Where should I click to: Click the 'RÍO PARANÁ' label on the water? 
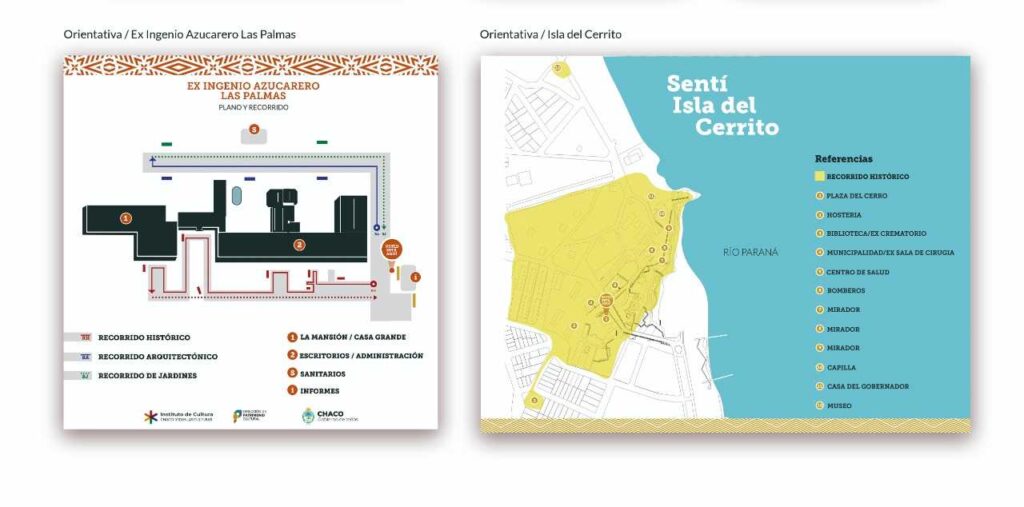point(750,252)
